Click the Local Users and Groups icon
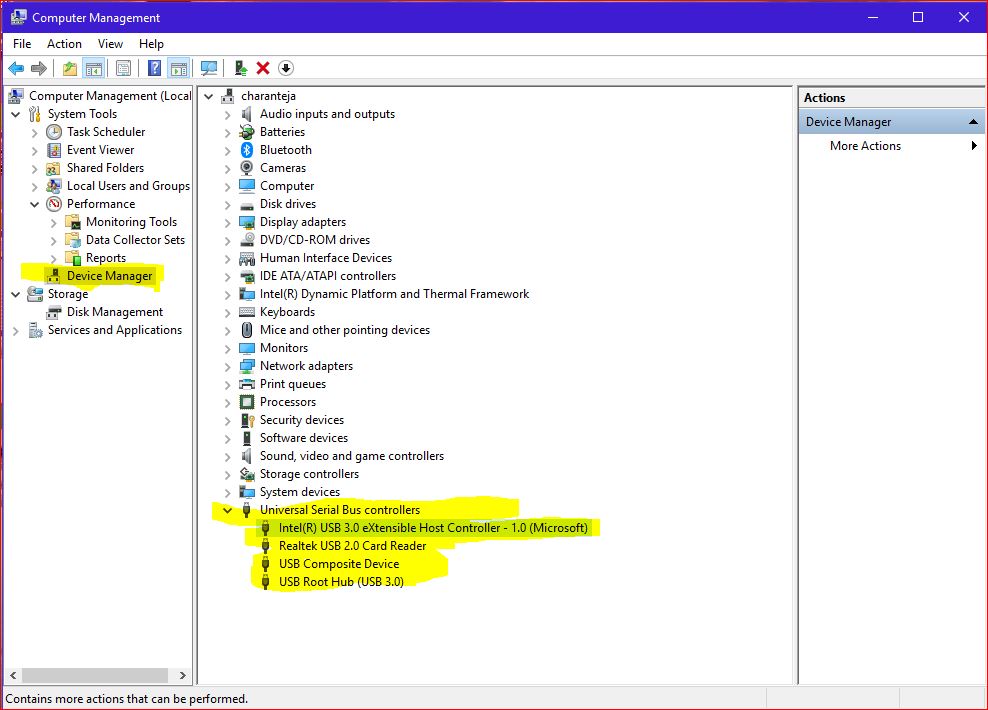988x710 pixels. click(54, 186)
